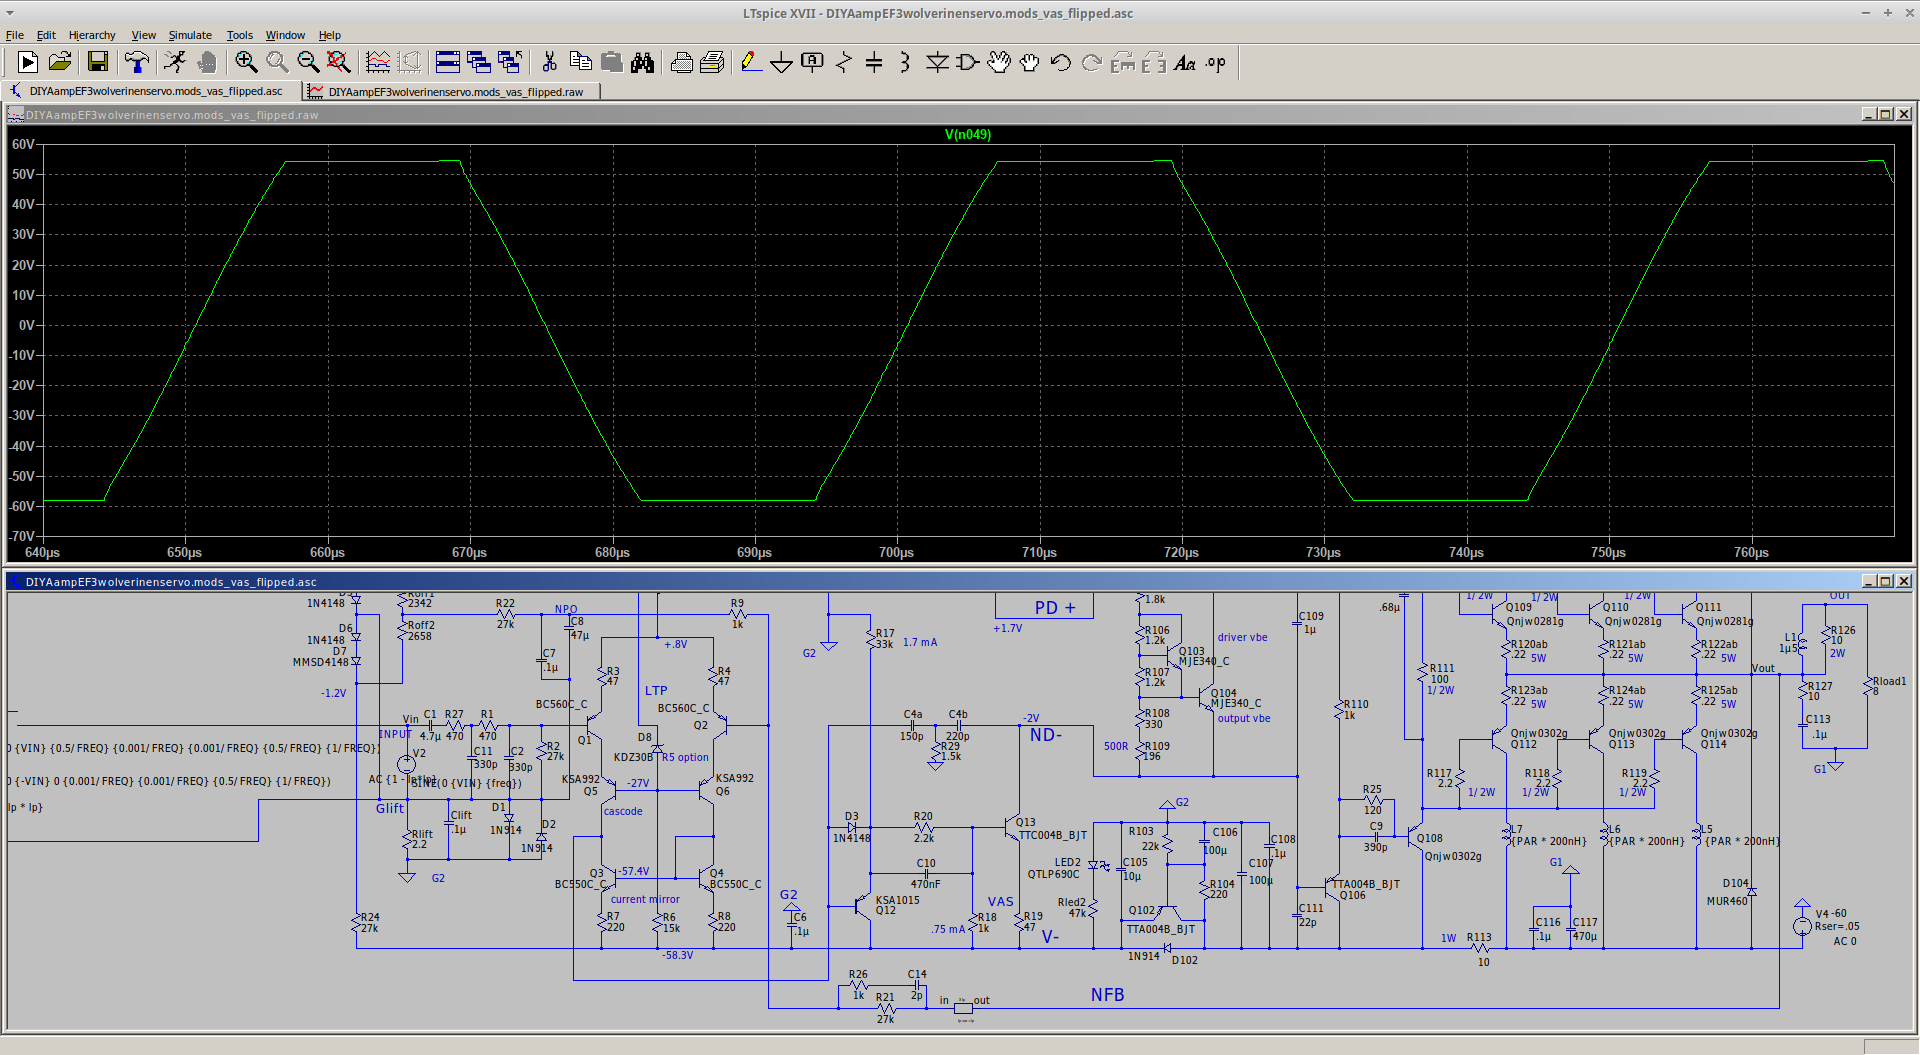Click the VAS label in schematic
The height and width of the screenshot is (1055, 1920).
point(1001,901)
